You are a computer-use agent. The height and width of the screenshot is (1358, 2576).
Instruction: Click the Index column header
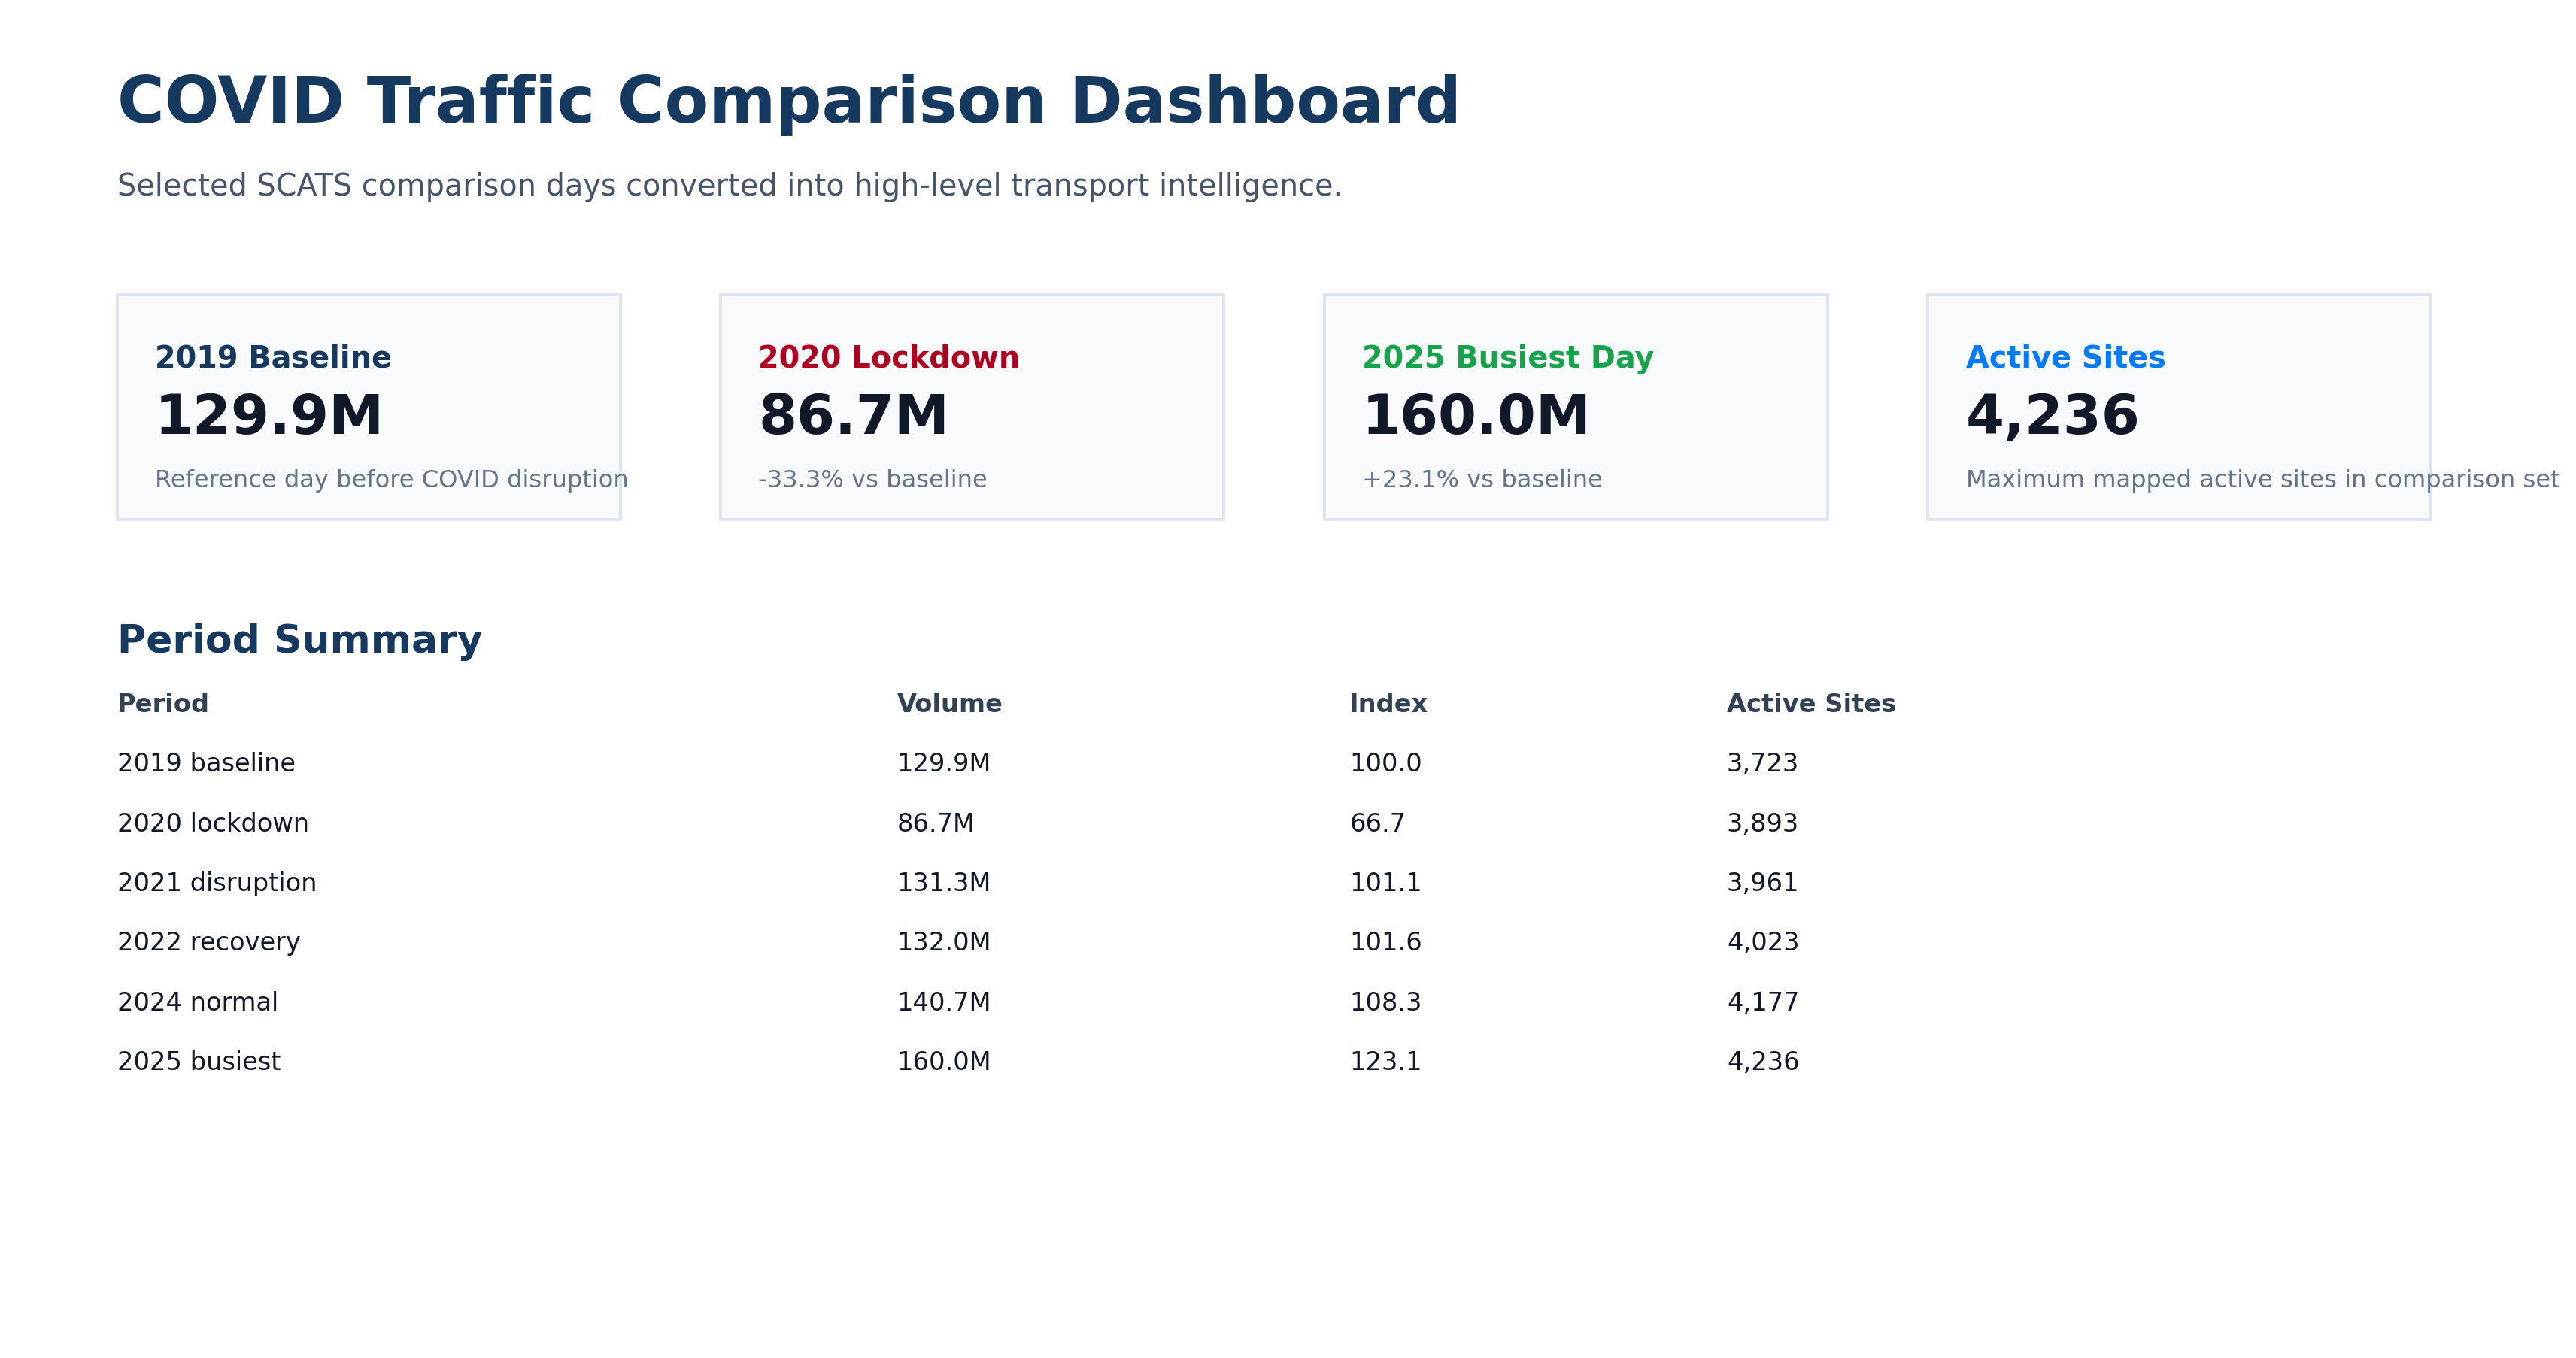tap(1388, 704)
